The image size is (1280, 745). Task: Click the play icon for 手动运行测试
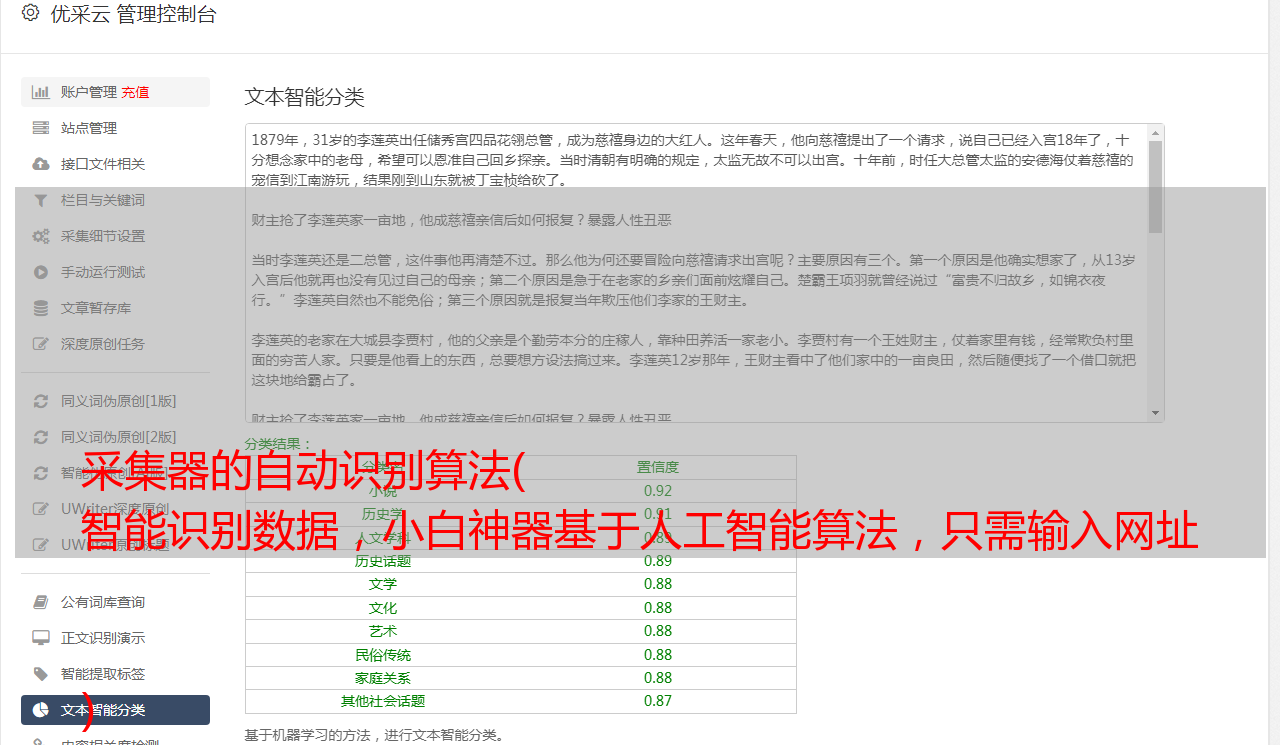pos(41,272)
